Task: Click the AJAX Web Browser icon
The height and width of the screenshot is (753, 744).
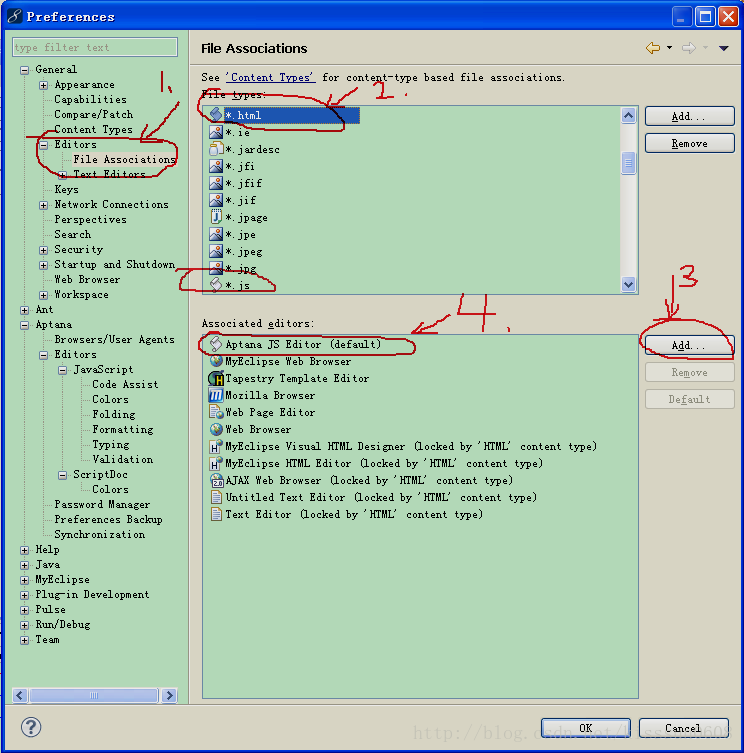Action: point(216,480)
